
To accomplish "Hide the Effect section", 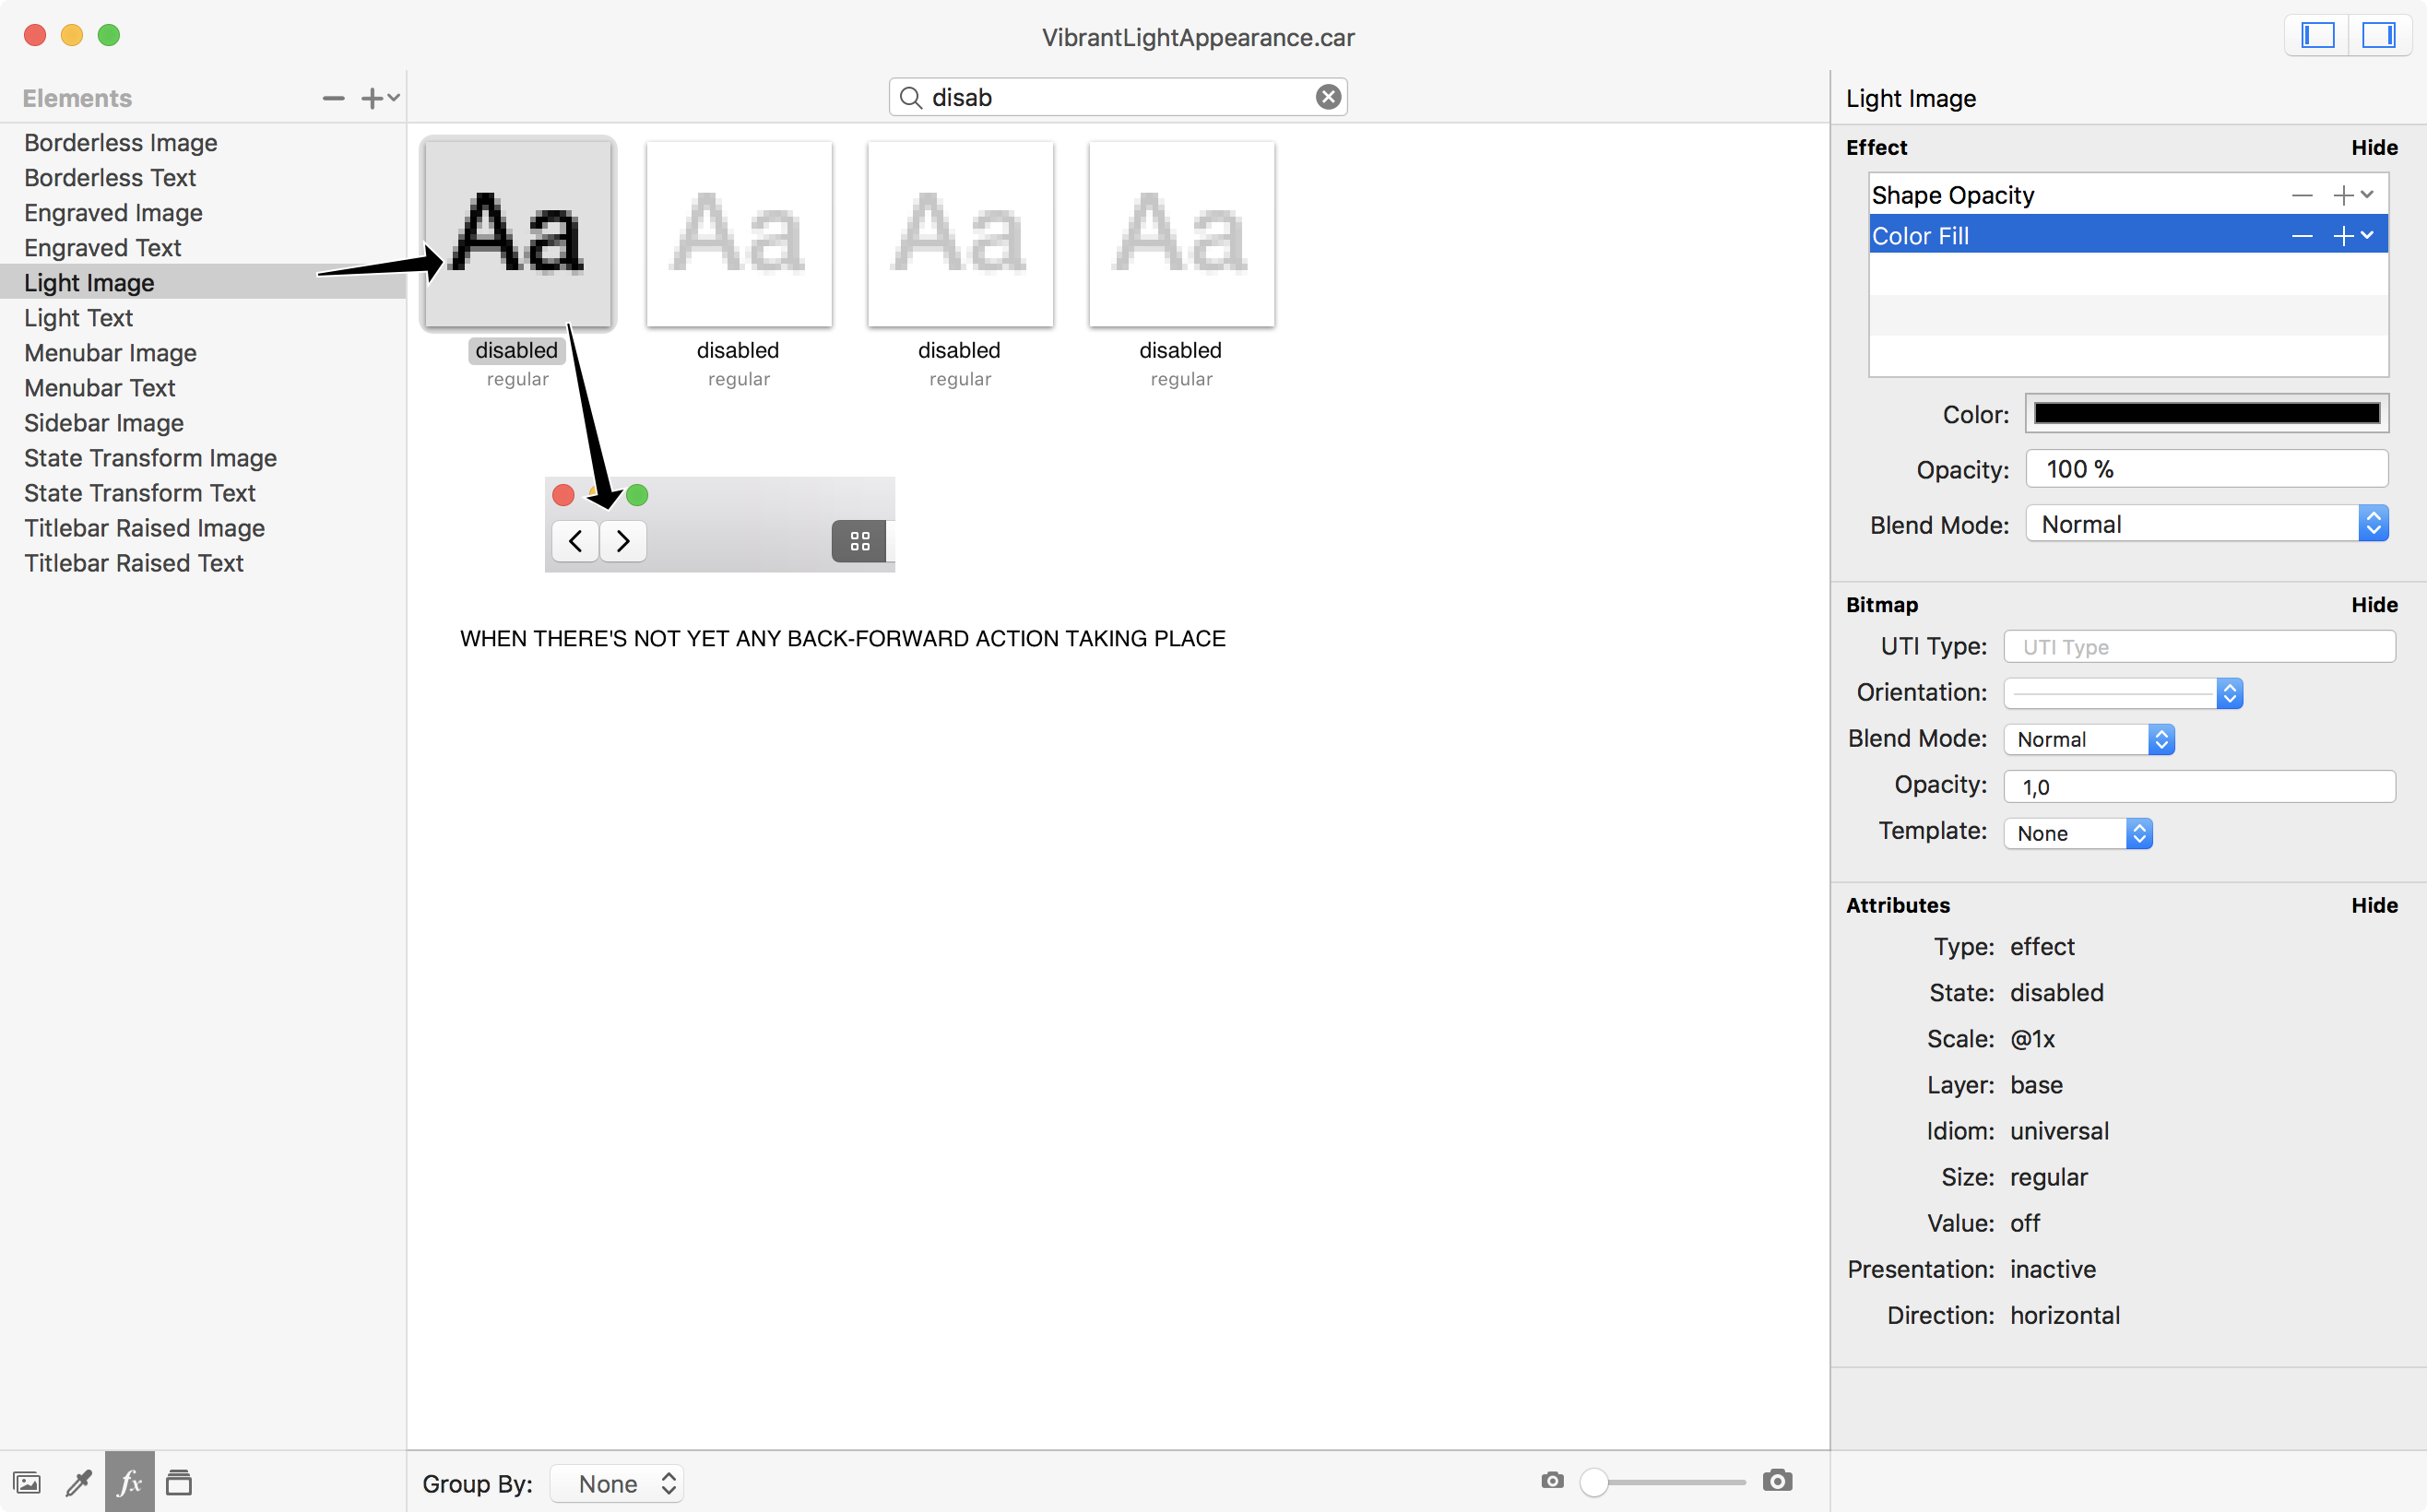I will coord(2374,147).
